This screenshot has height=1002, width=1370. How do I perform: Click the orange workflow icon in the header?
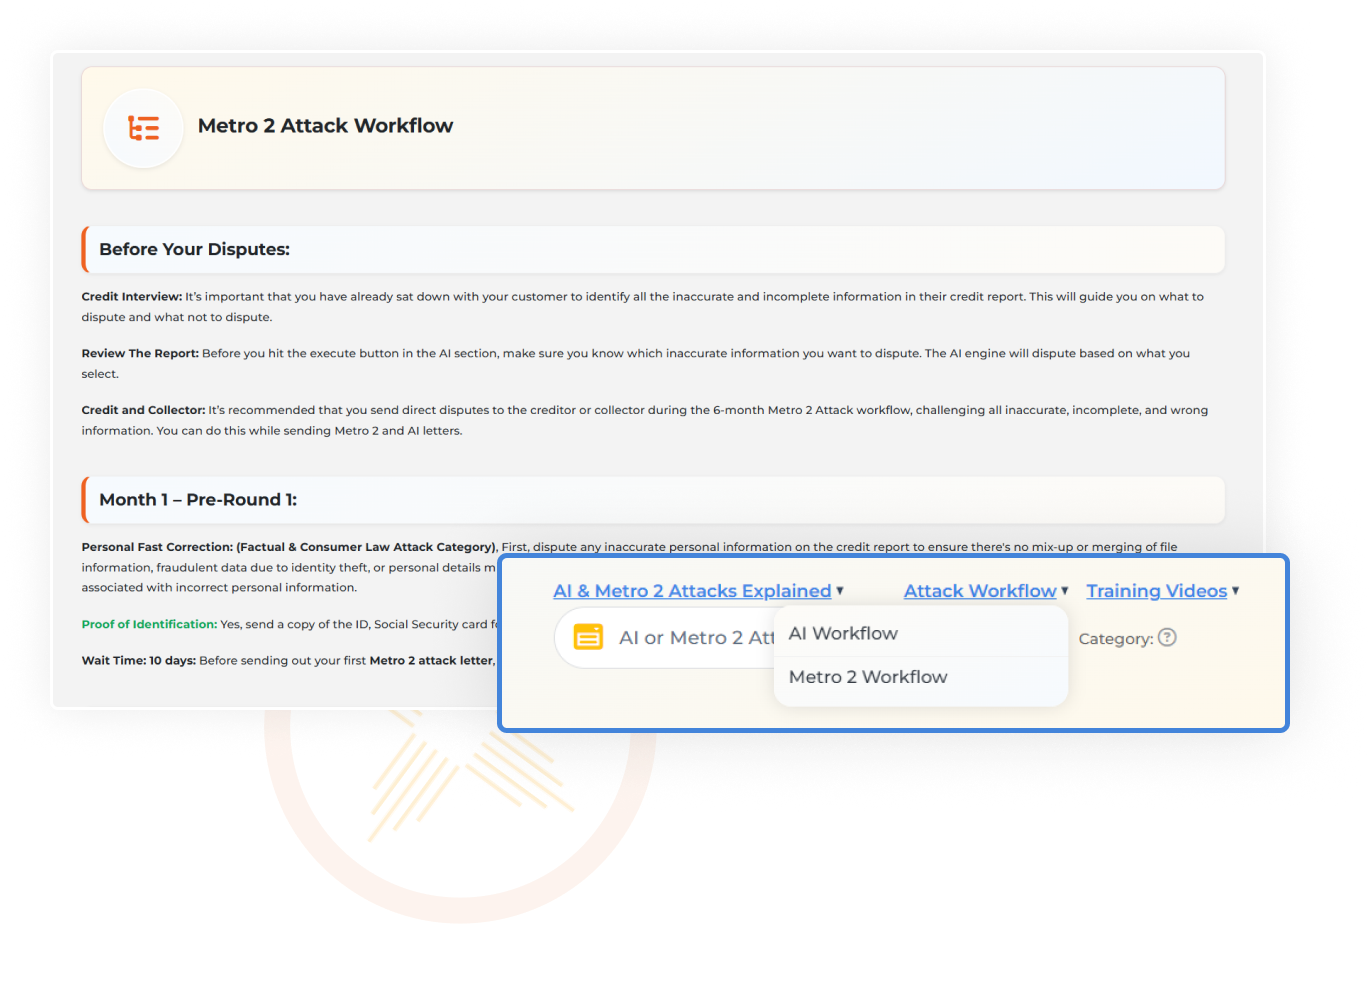point(143,128)
